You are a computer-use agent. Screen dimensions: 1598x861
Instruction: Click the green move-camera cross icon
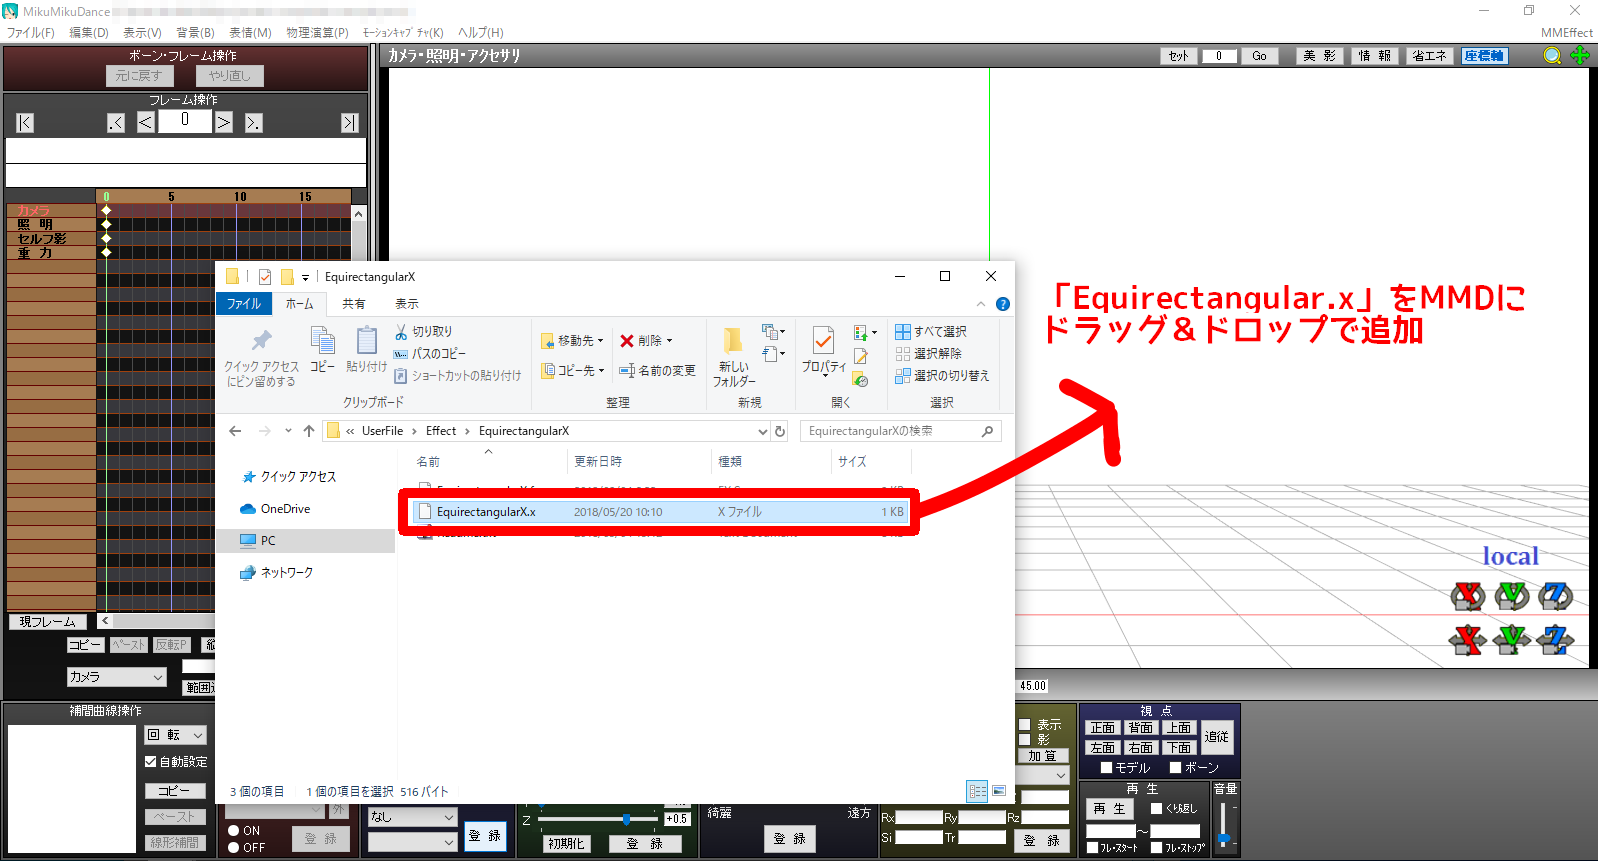(x=1580, y=56)
